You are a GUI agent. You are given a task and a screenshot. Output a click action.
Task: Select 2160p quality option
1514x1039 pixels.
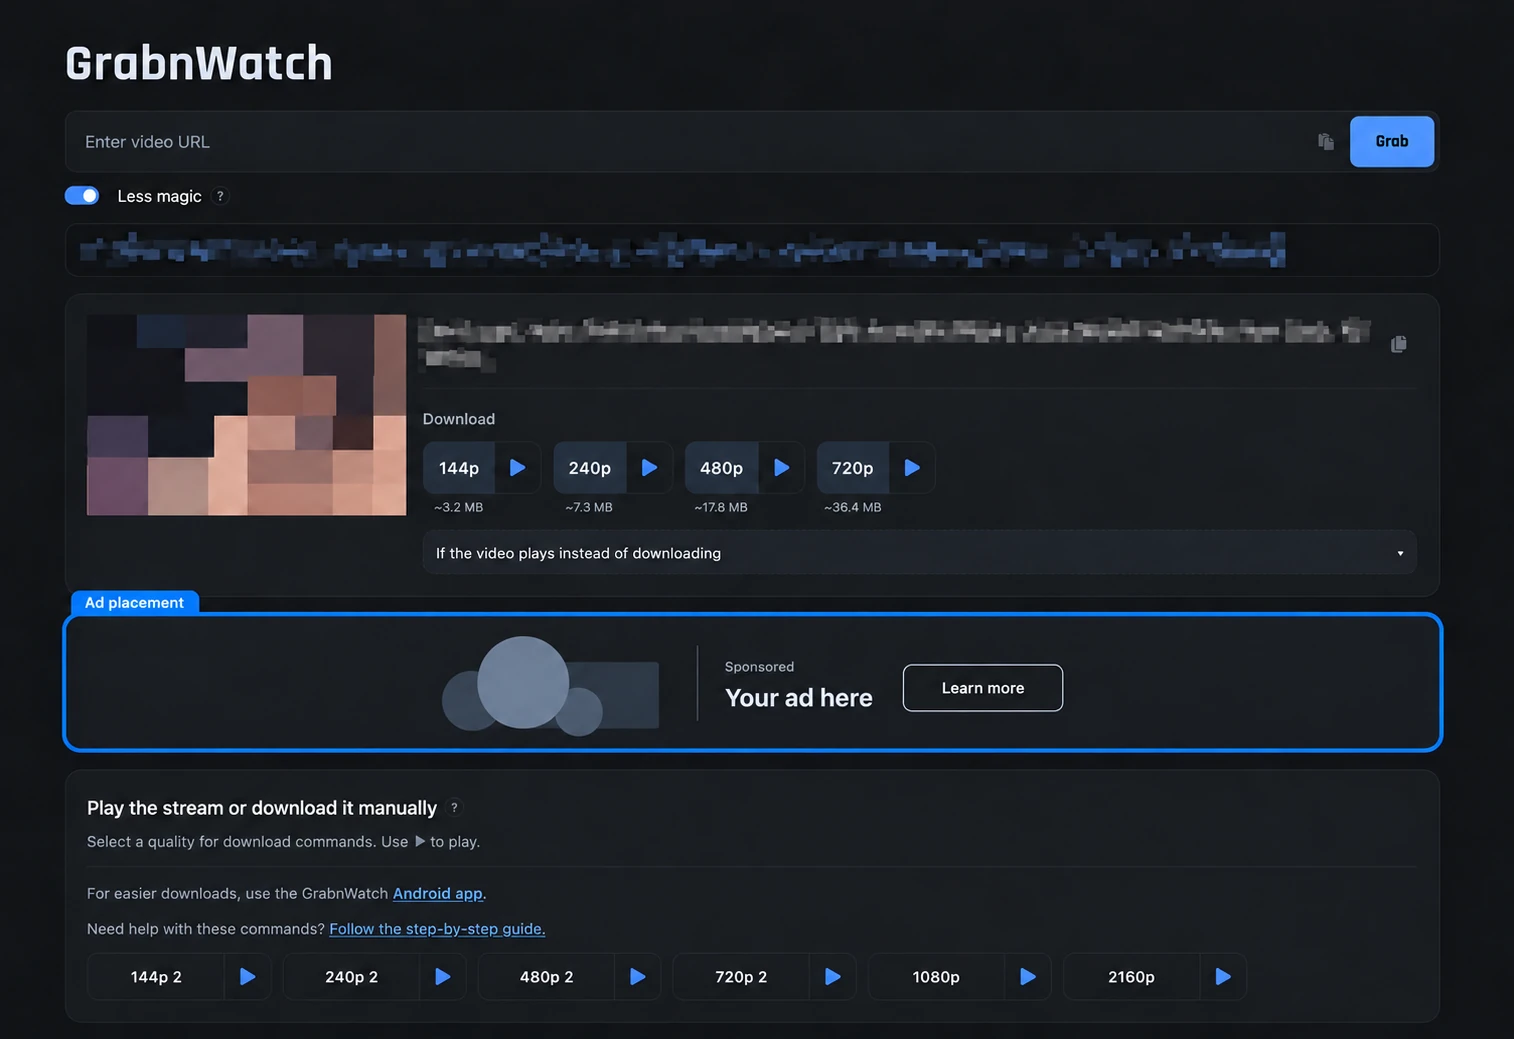tap(1131, 977)
